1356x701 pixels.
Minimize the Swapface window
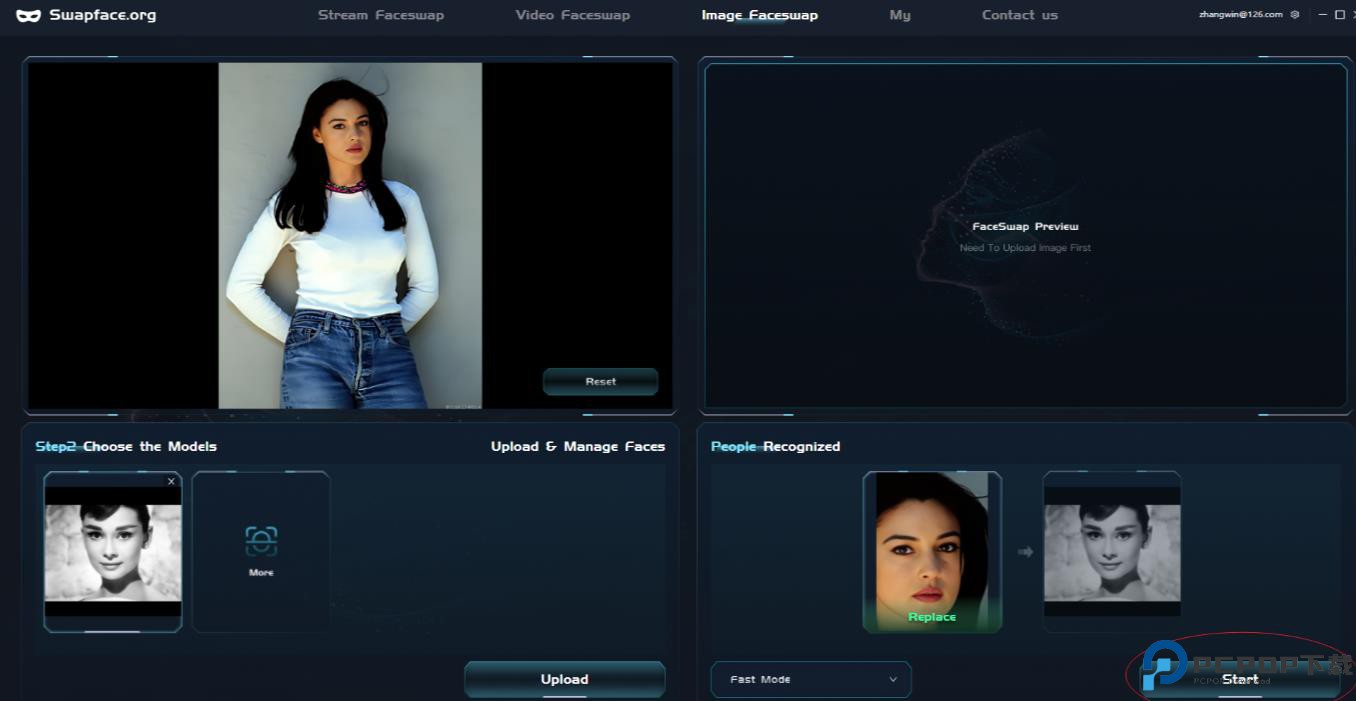tap(1323, 15)
